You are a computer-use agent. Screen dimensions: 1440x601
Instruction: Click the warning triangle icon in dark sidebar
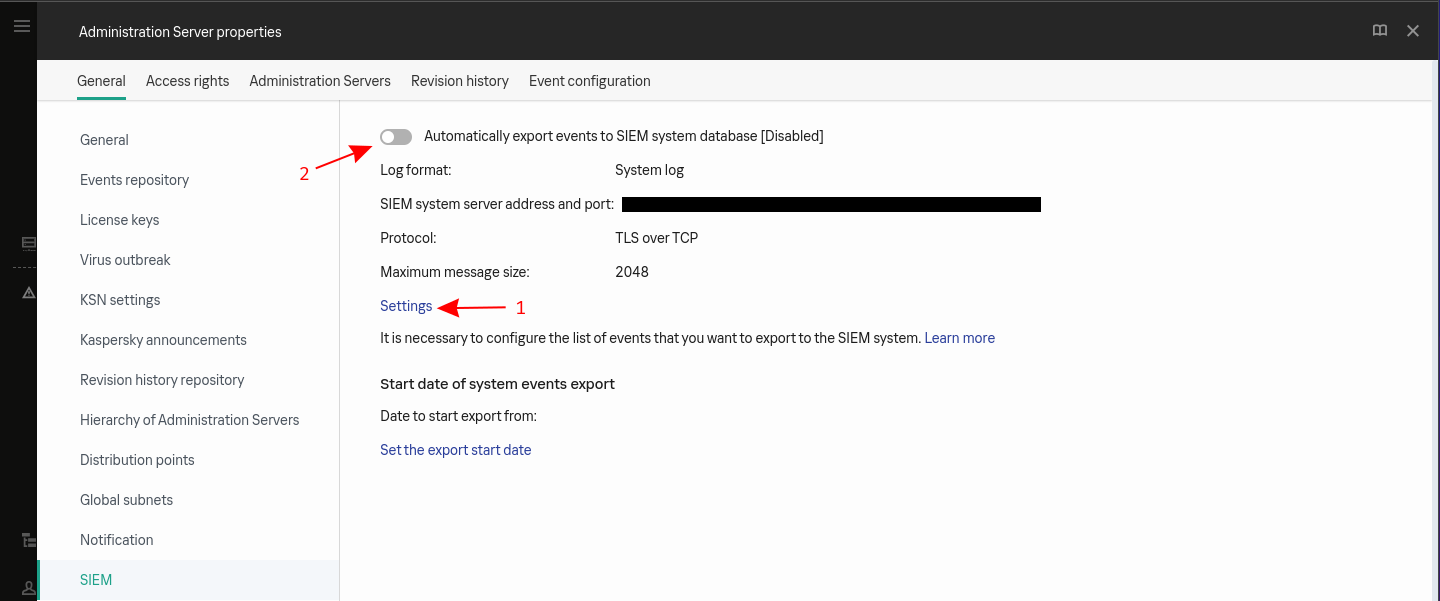click(x=29, y=292)
